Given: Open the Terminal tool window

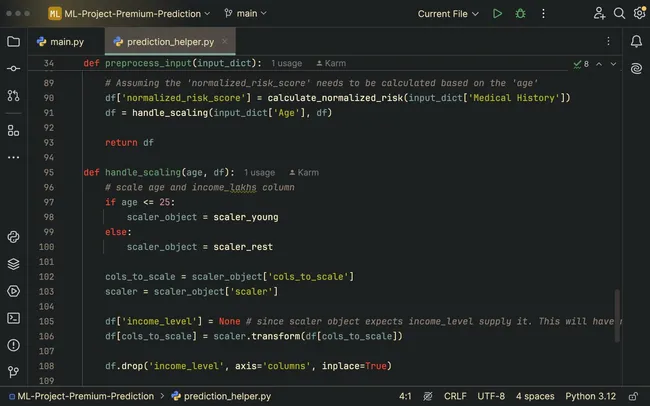Looking at the screenshot, I should pyautogui.click(x=13, y=318).
